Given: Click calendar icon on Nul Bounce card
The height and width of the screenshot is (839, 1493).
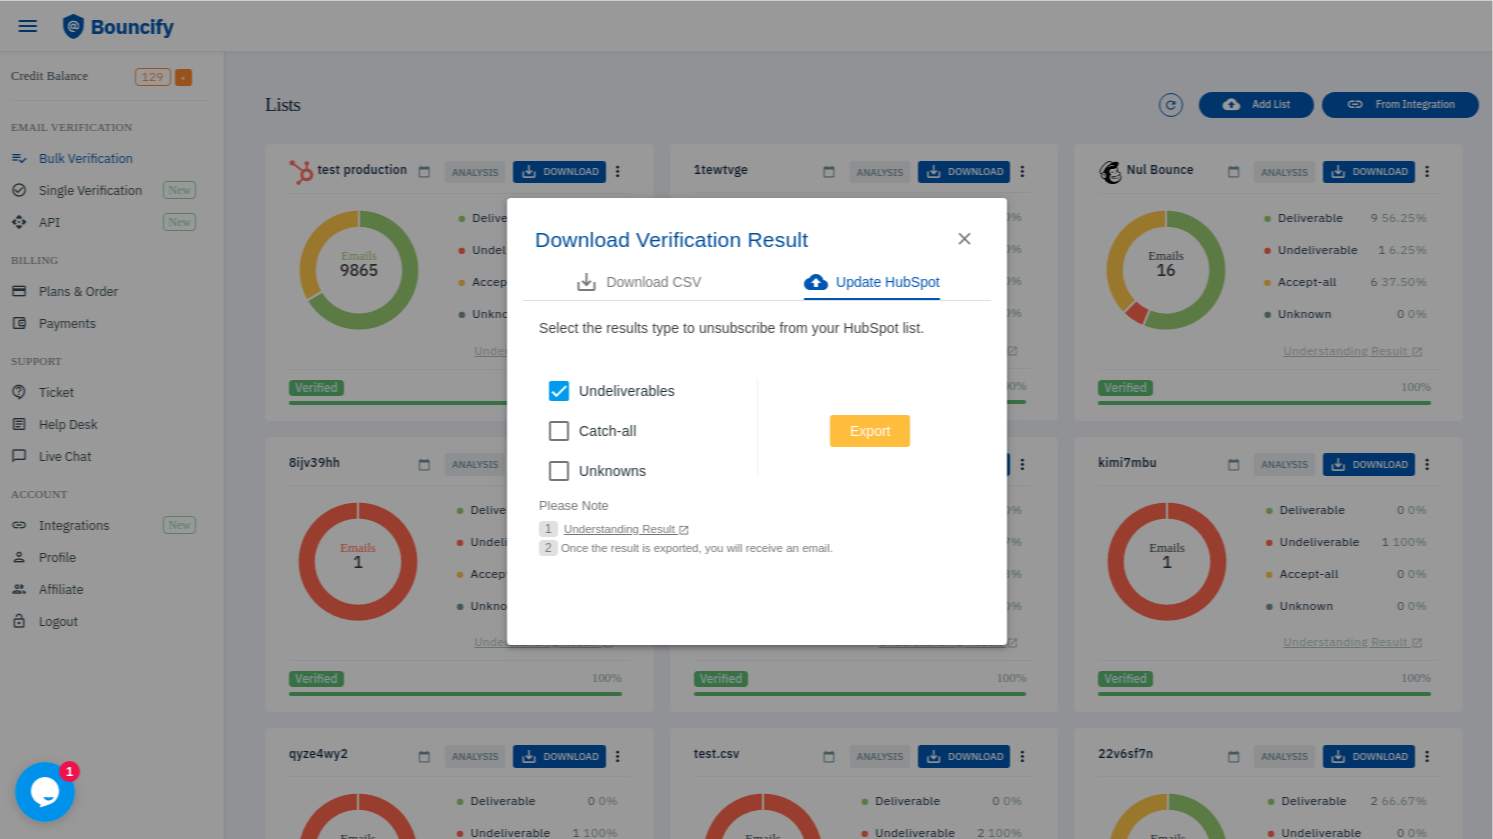Looking at the screenshot, I should pyautogui.click(x=1233, y=172).
